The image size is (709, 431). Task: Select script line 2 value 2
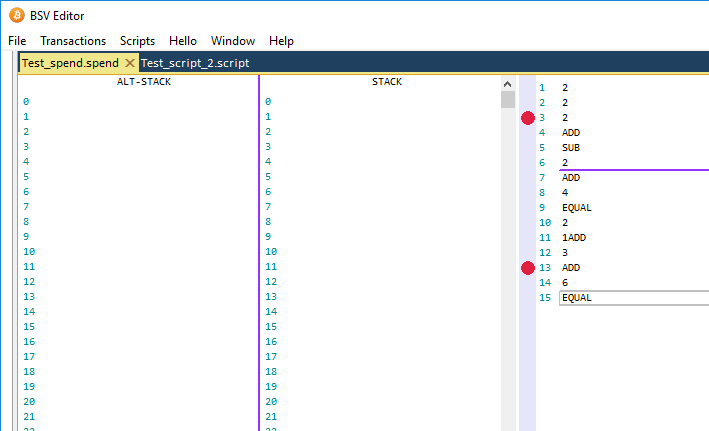click(565, 103)
